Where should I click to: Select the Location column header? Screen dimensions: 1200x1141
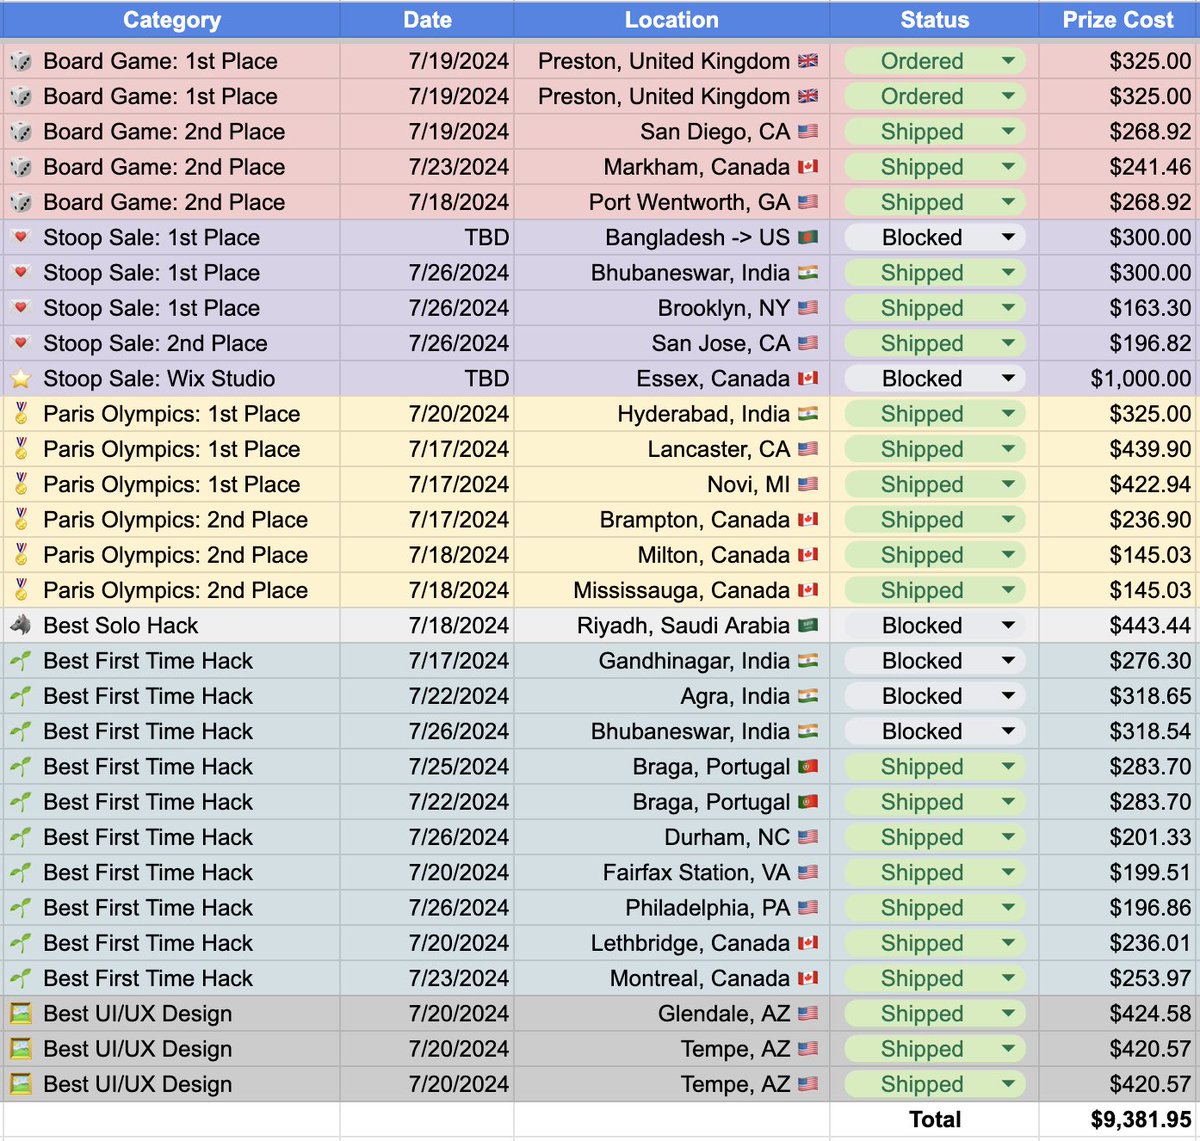[672, 20]
